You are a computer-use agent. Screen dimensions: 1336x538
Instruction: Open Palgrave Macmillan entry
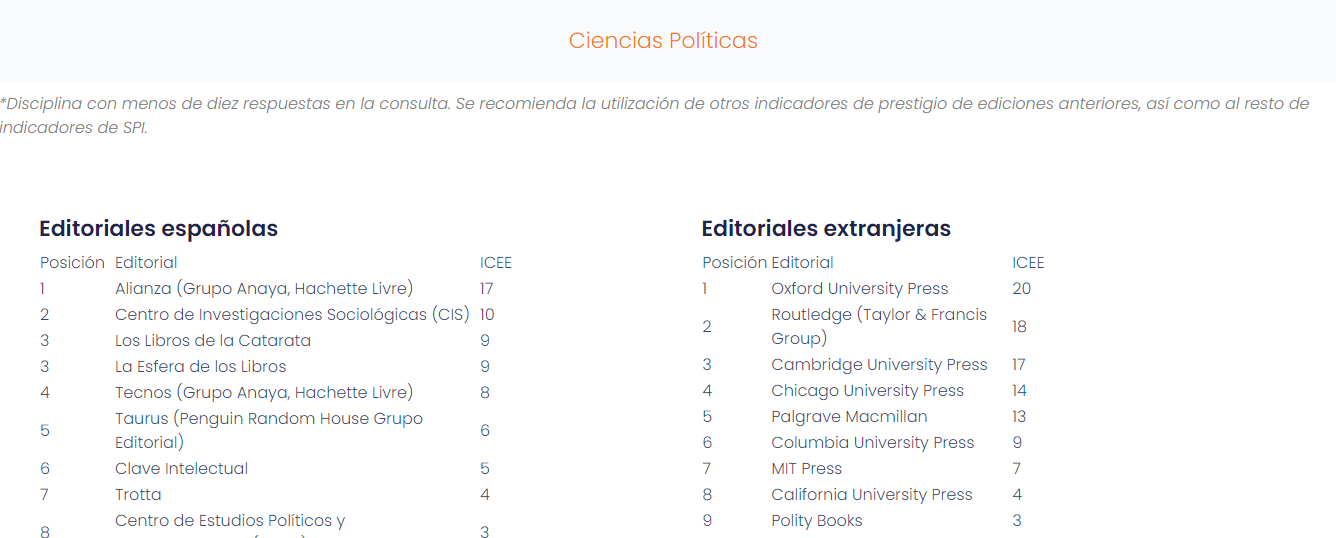tap(849, 417)
